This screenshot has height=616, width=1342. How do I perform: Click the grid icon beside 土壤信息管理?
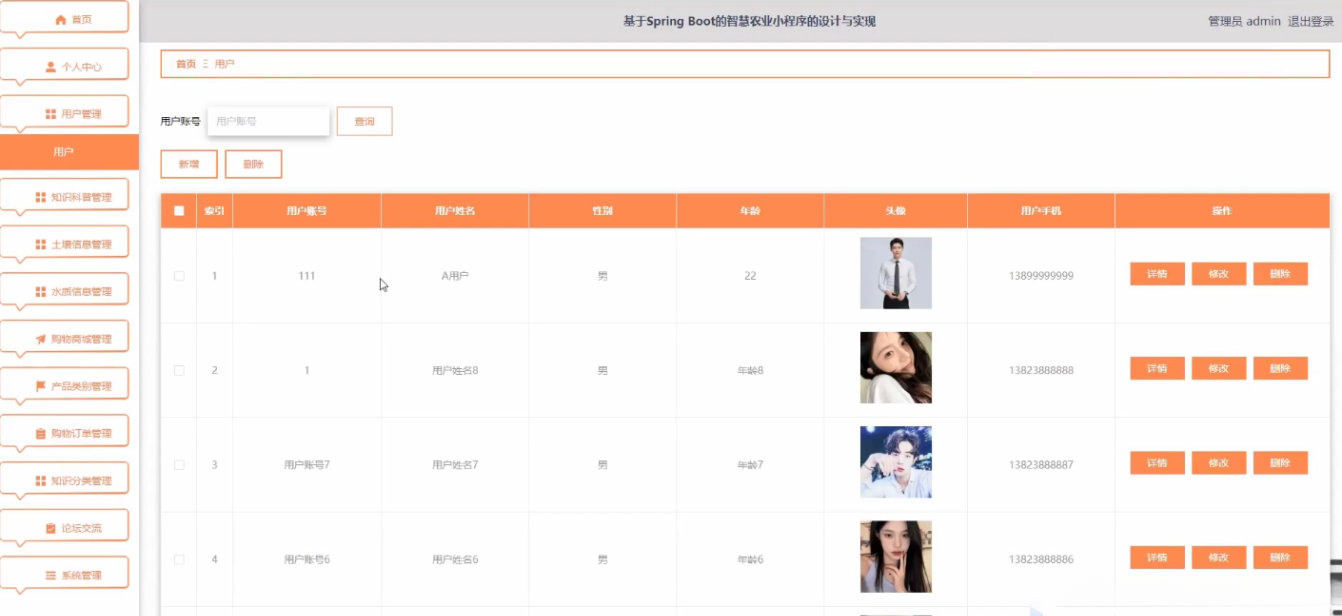coord(41,245)
